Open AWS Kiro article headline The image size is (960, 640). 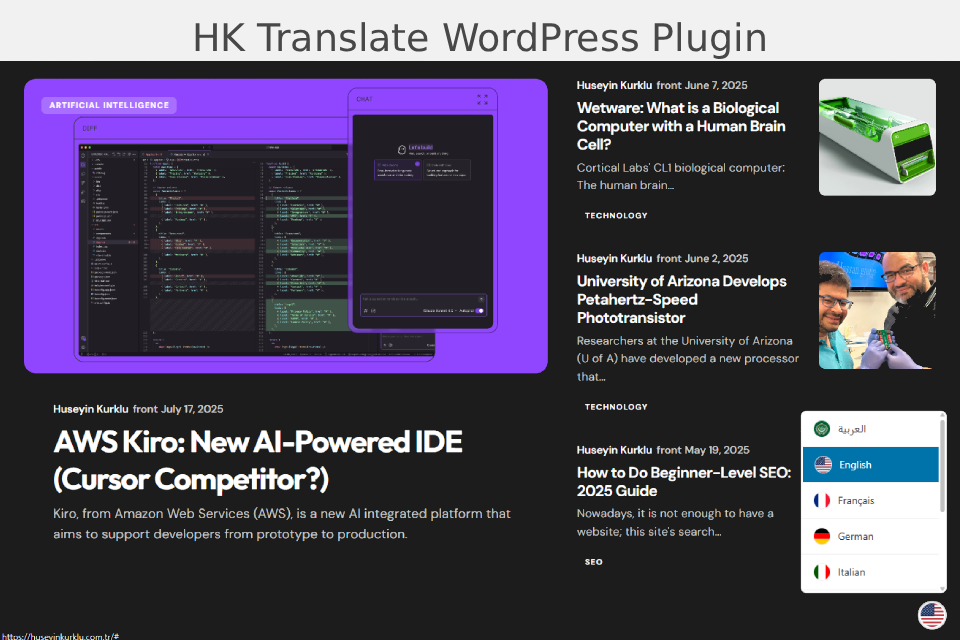[x=258, y=461]
